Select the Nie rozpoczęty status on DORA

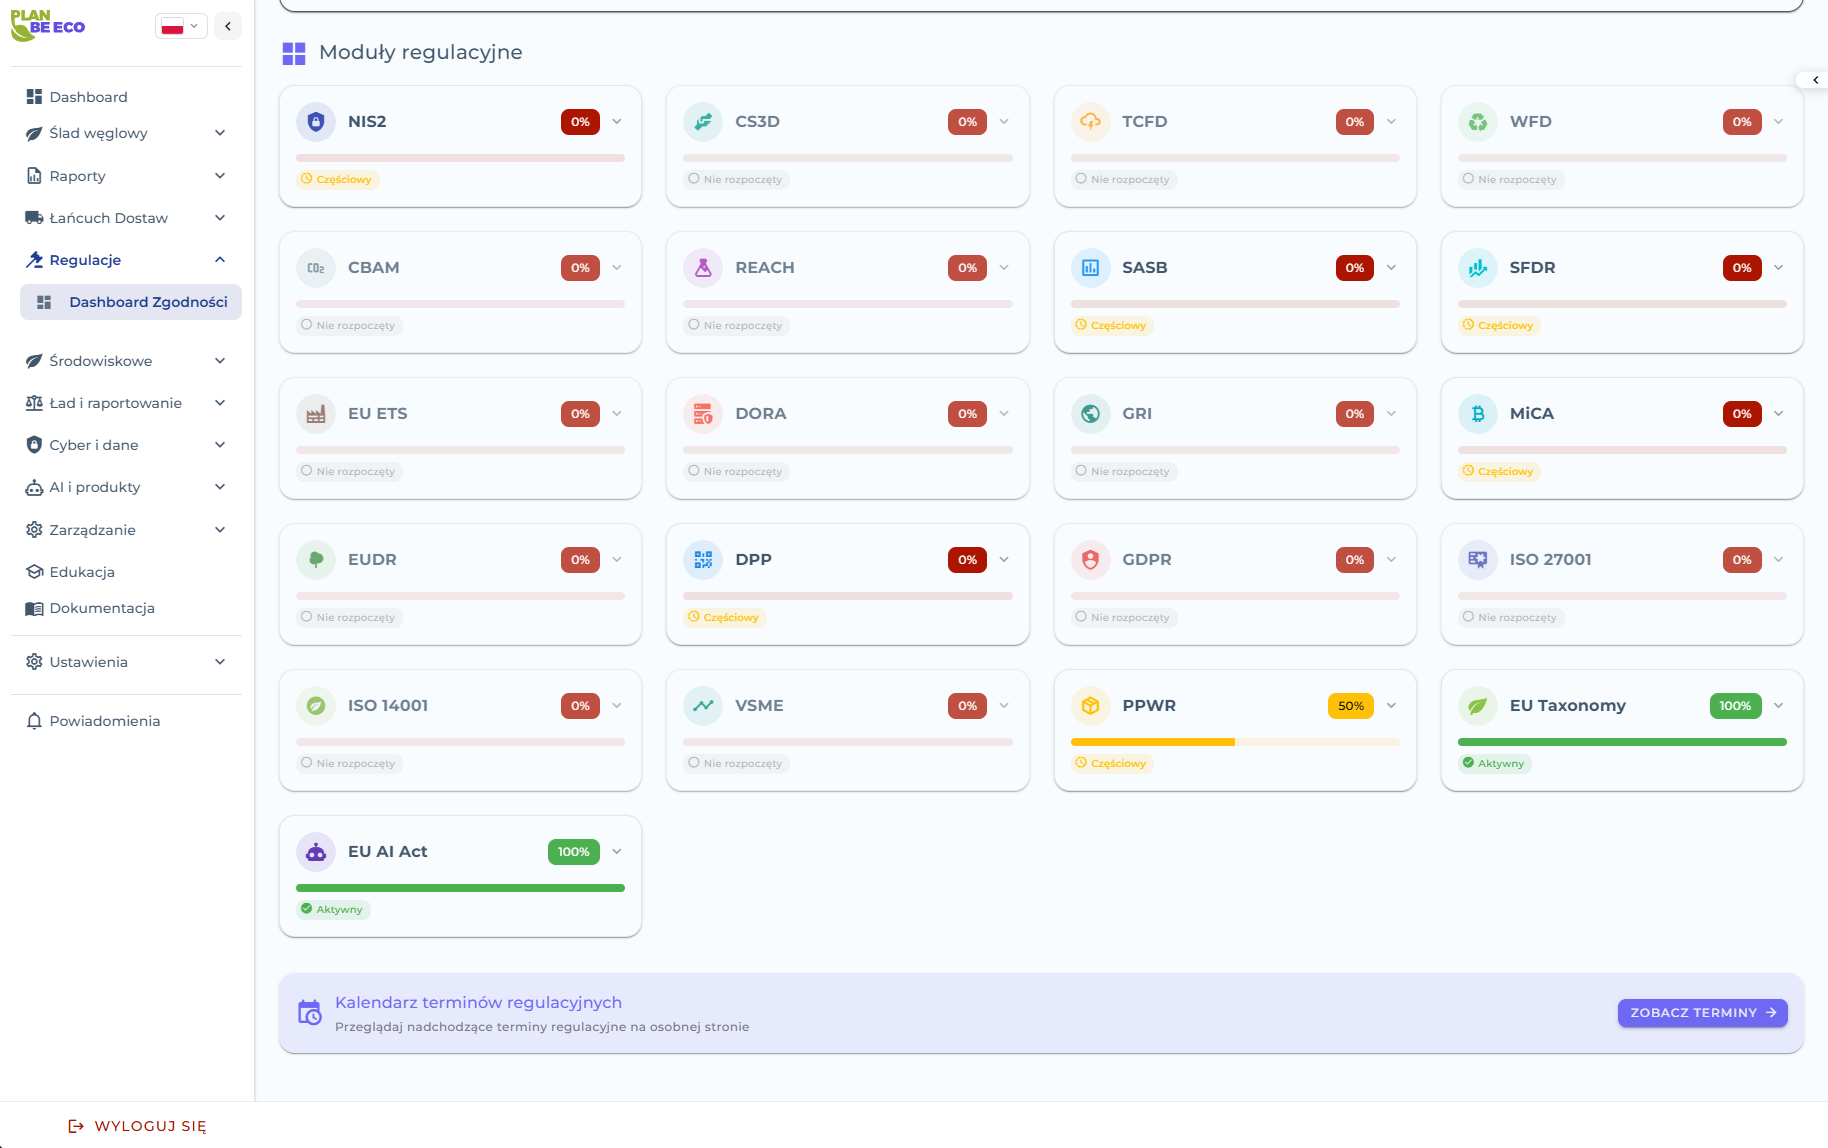tap(736, 471)
